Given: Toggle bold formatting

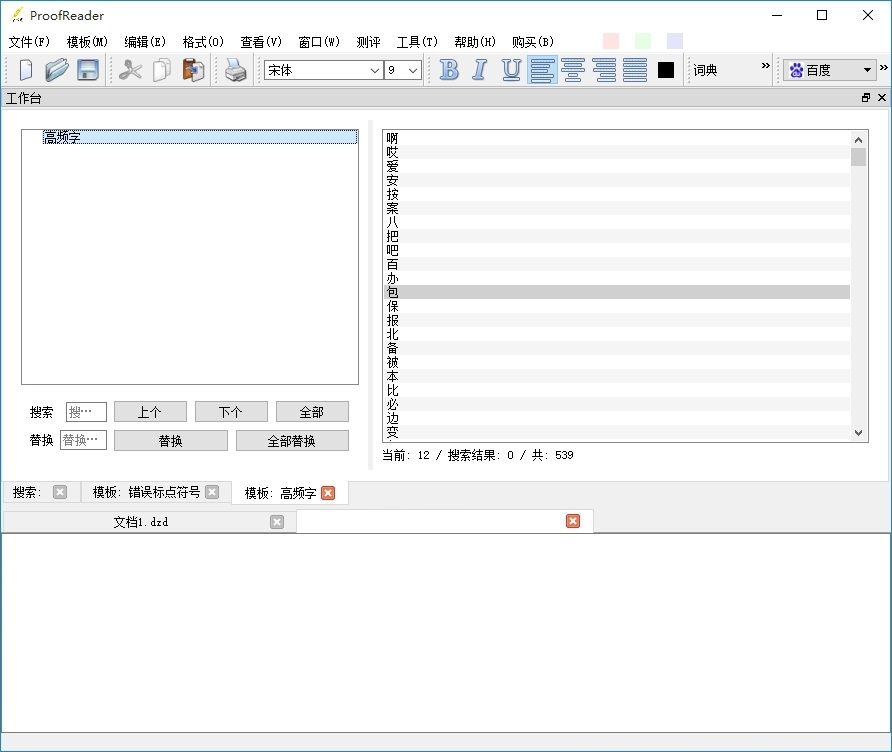Looking at the screenshot, I should [x=449, y=70].
